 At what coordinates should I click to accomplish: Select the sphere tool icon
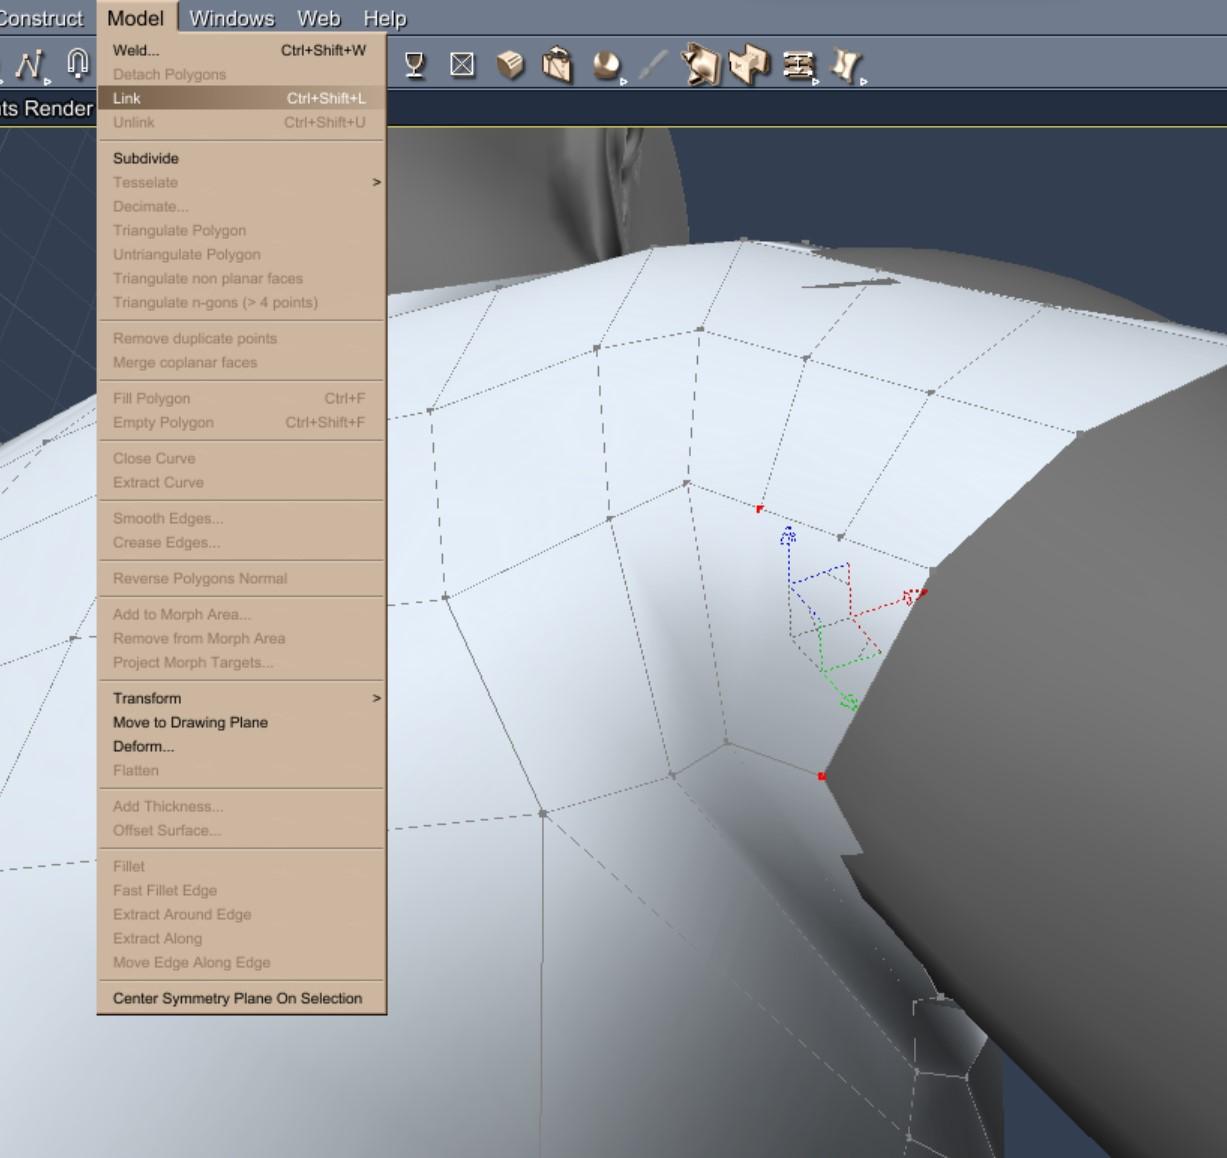click(605, 66)
